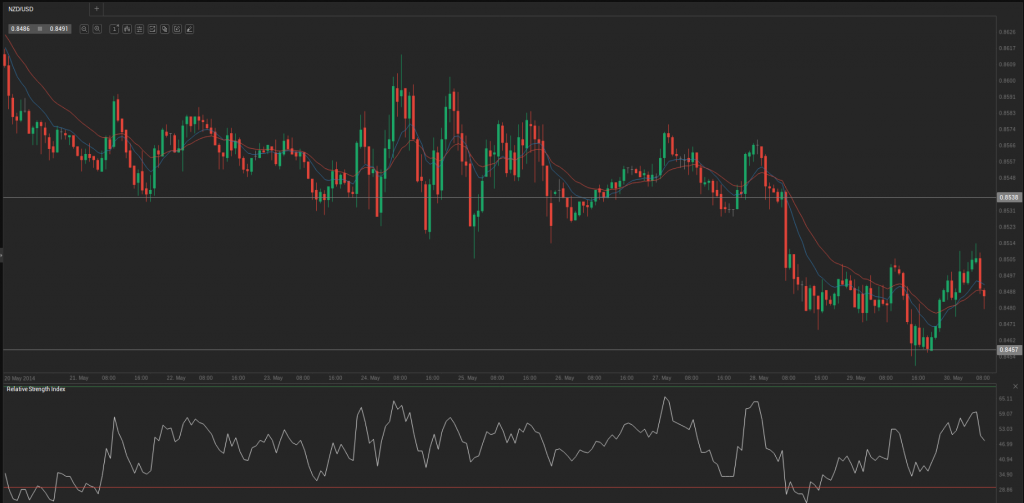Click the 0.8538 horizontal line price label

pos(1008,198)
